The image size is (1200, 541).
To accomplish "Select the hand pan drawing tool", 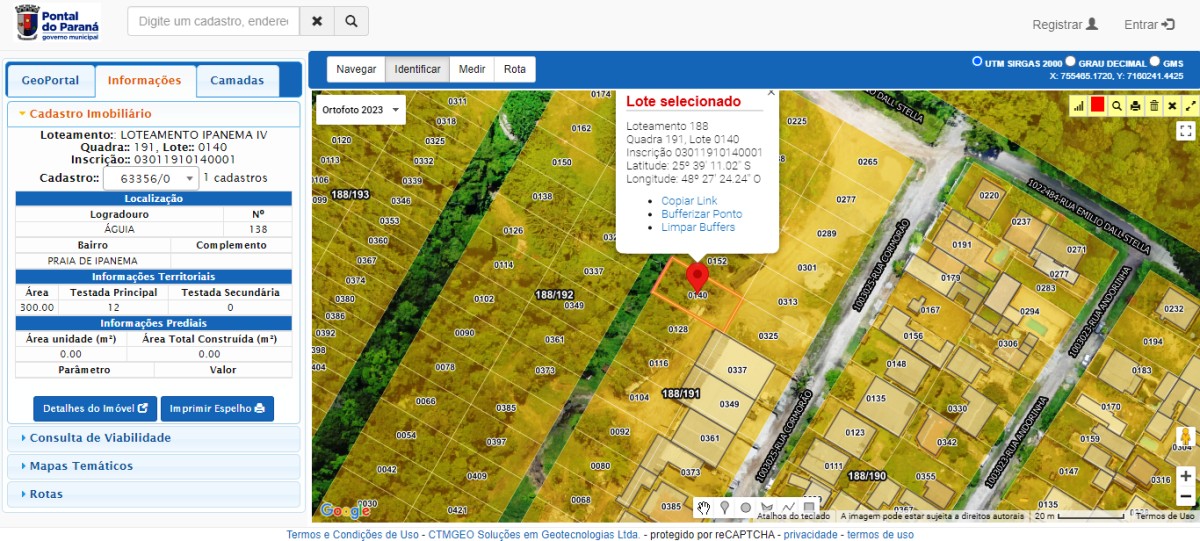I will click(x=704, y=508).
